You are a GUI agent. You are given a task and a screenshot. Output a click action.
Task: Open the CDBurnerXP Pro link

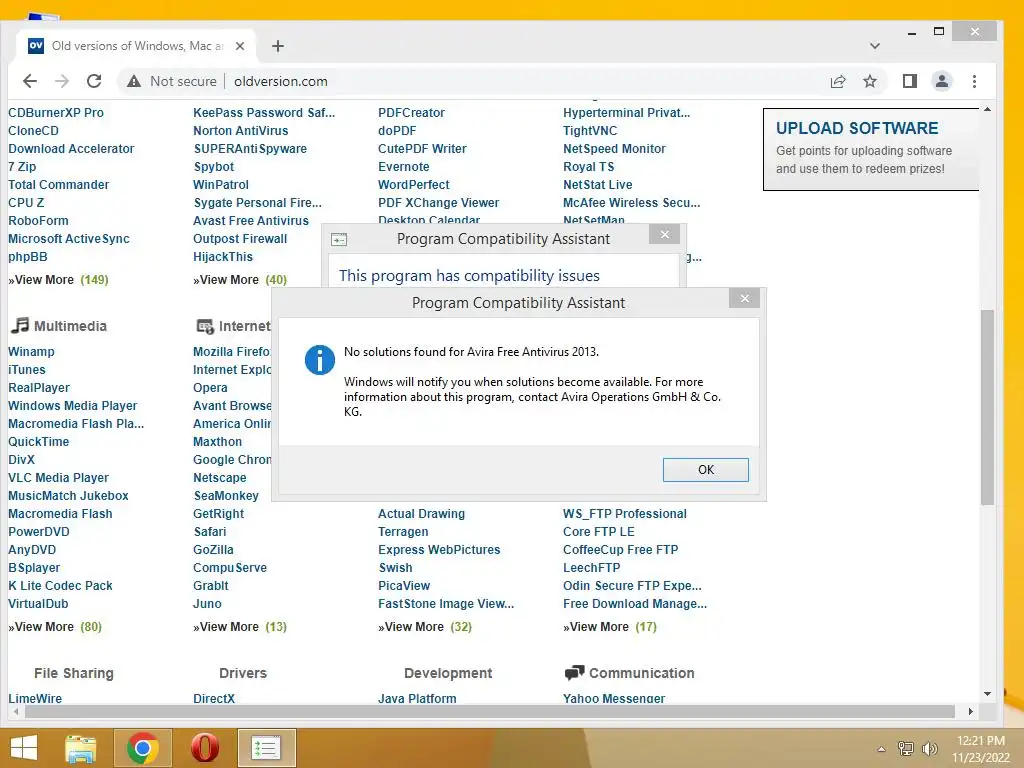coord(56,112)
